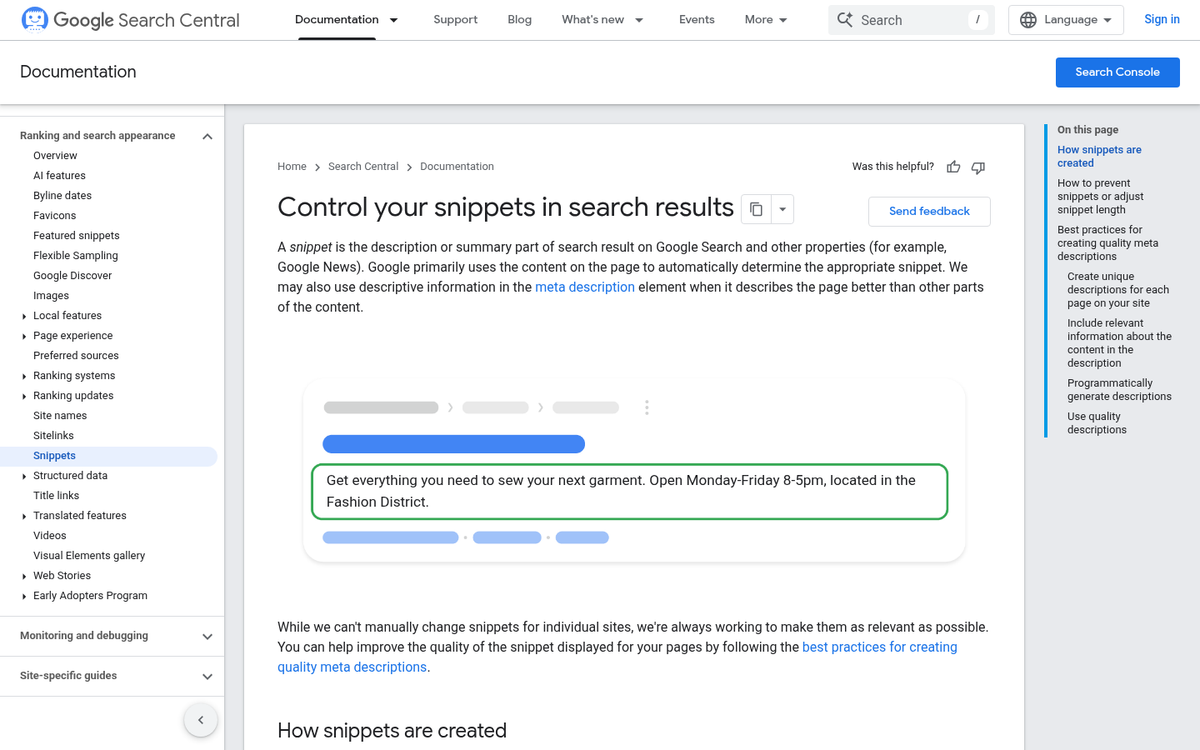Viewport: 1200px width, 750px height.
Task: Click the copy icon beside the page title
Action: [757, 207]
